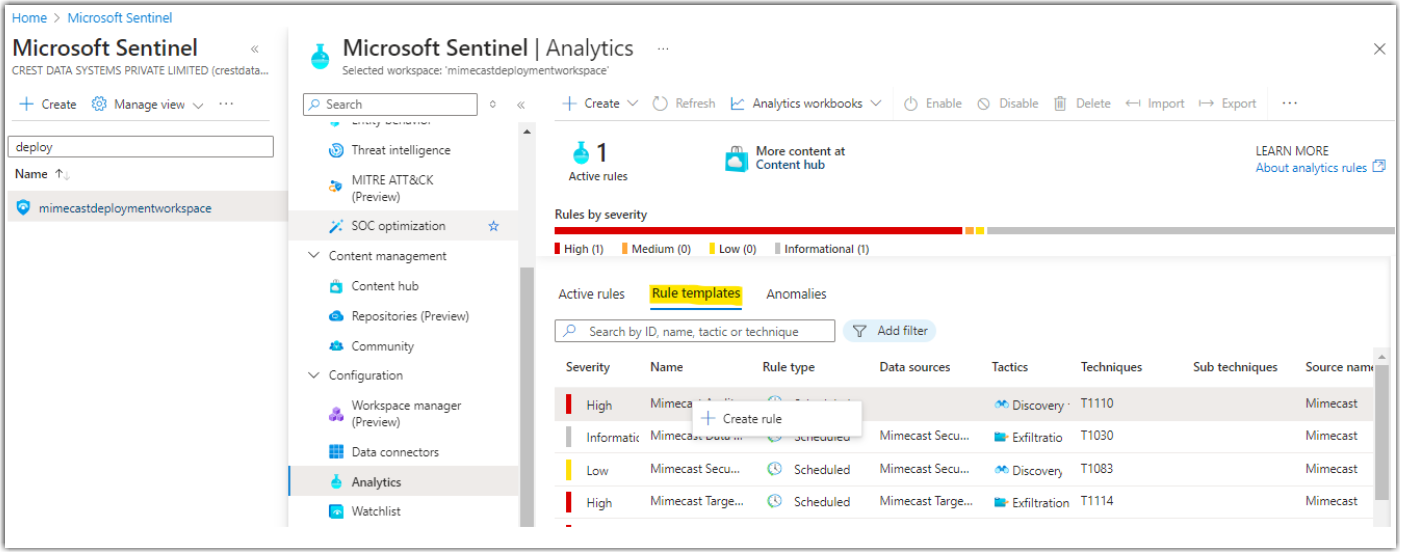
Task: Click the Medium severity orange legend swatch
Action: pyautogui.click(x=625, y=249)
